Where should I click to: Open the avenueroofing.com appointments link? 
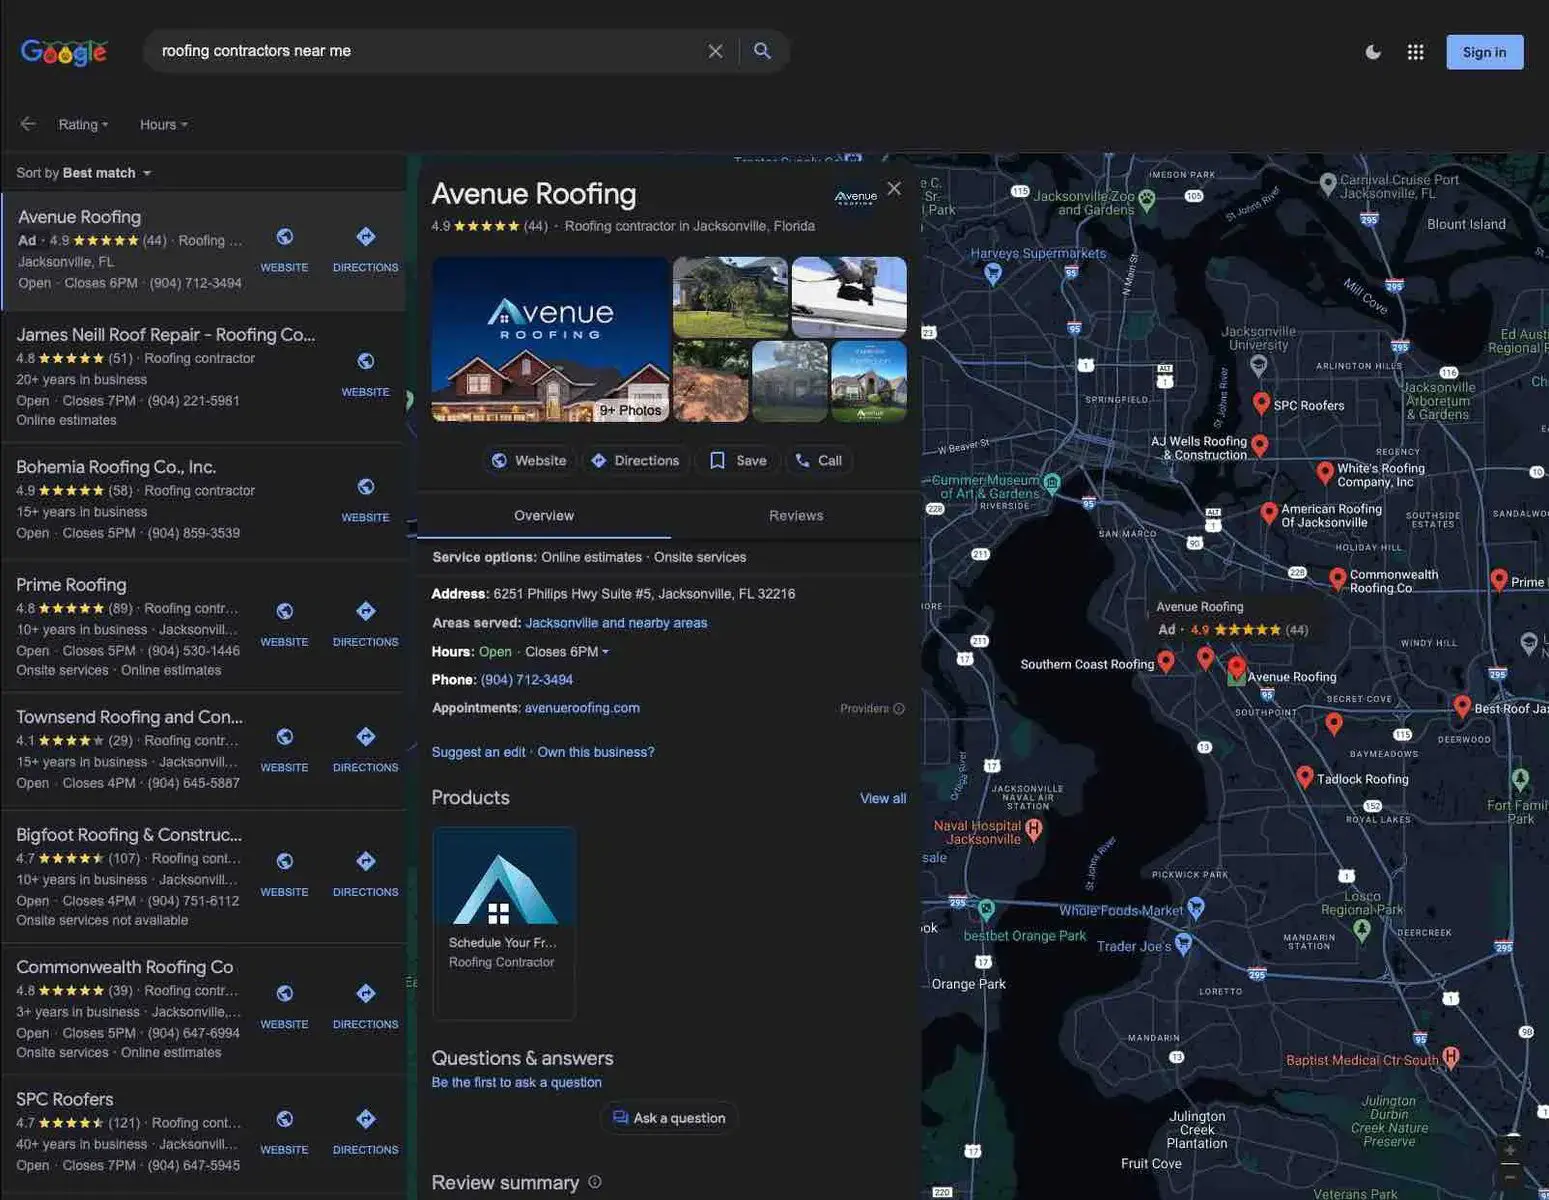coord(582,707)
